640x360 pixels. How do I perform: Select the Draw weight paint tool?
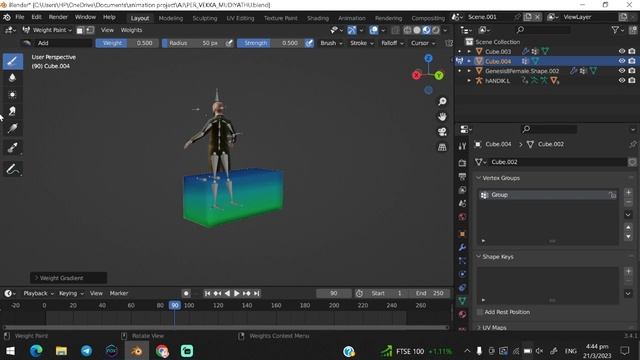pyautogui.click(x=13, y=61)
